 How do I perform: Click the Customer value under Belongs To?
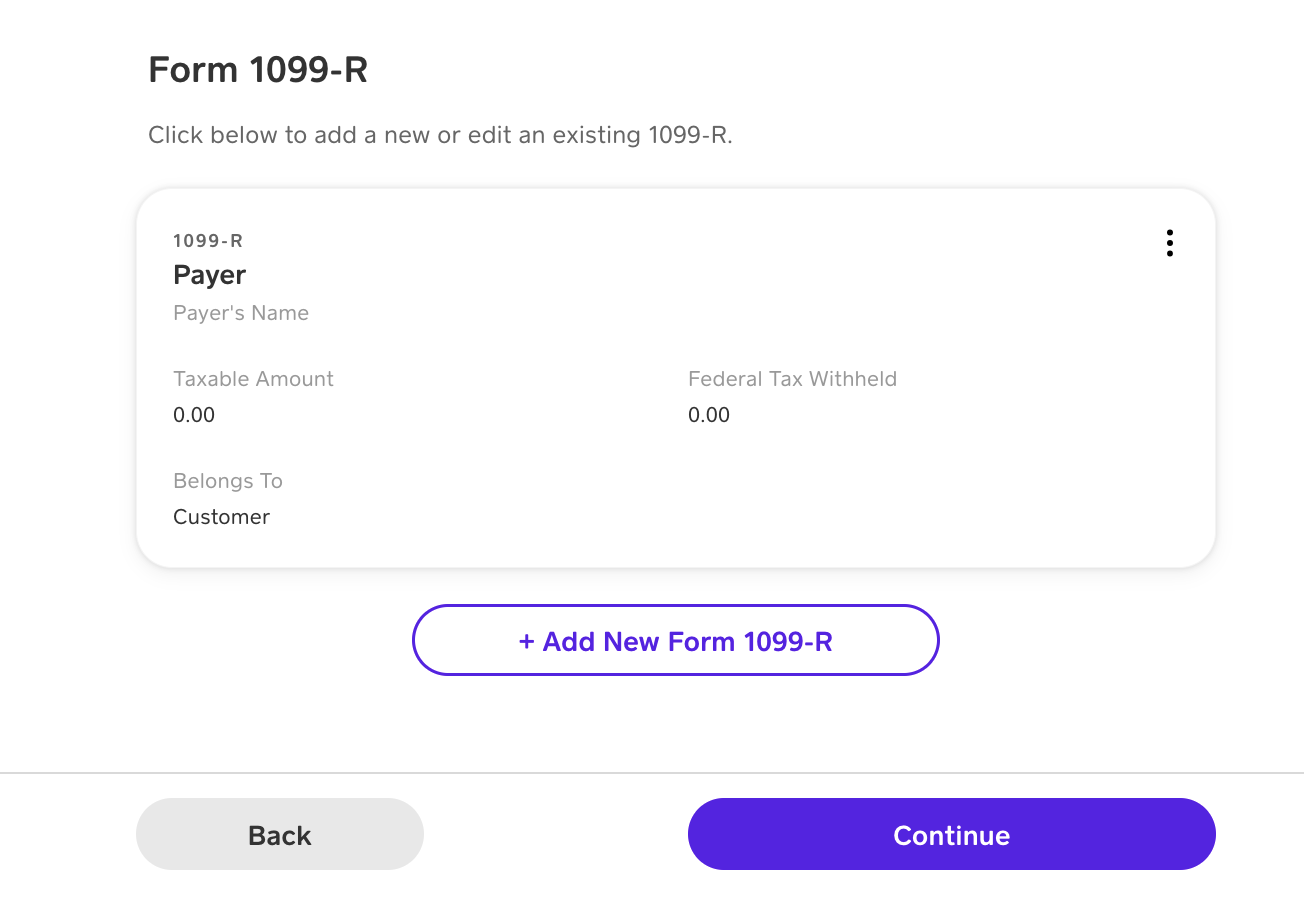click(x=222, y=517)
